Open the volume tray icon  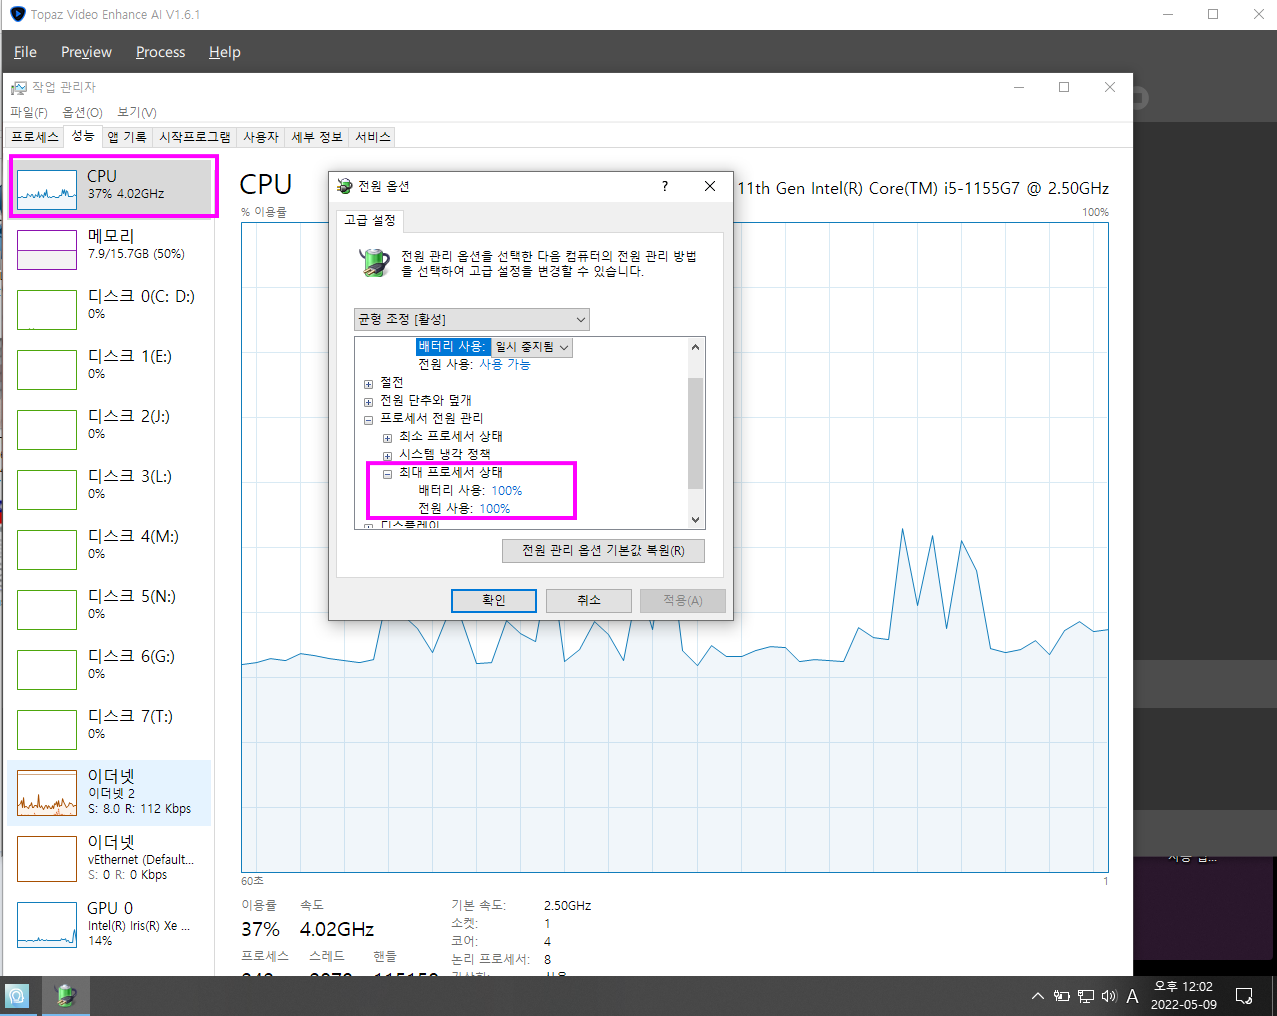(x=1109, y=996)
